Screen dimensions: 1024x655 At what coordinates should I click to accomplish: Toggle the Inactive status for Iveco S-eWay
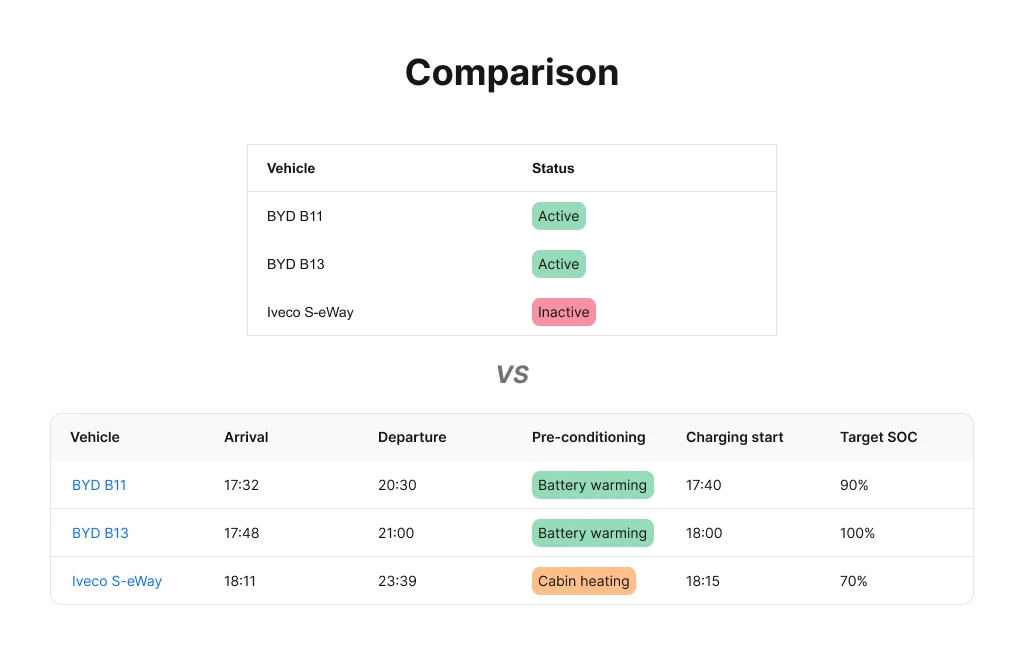pos(563,312)
